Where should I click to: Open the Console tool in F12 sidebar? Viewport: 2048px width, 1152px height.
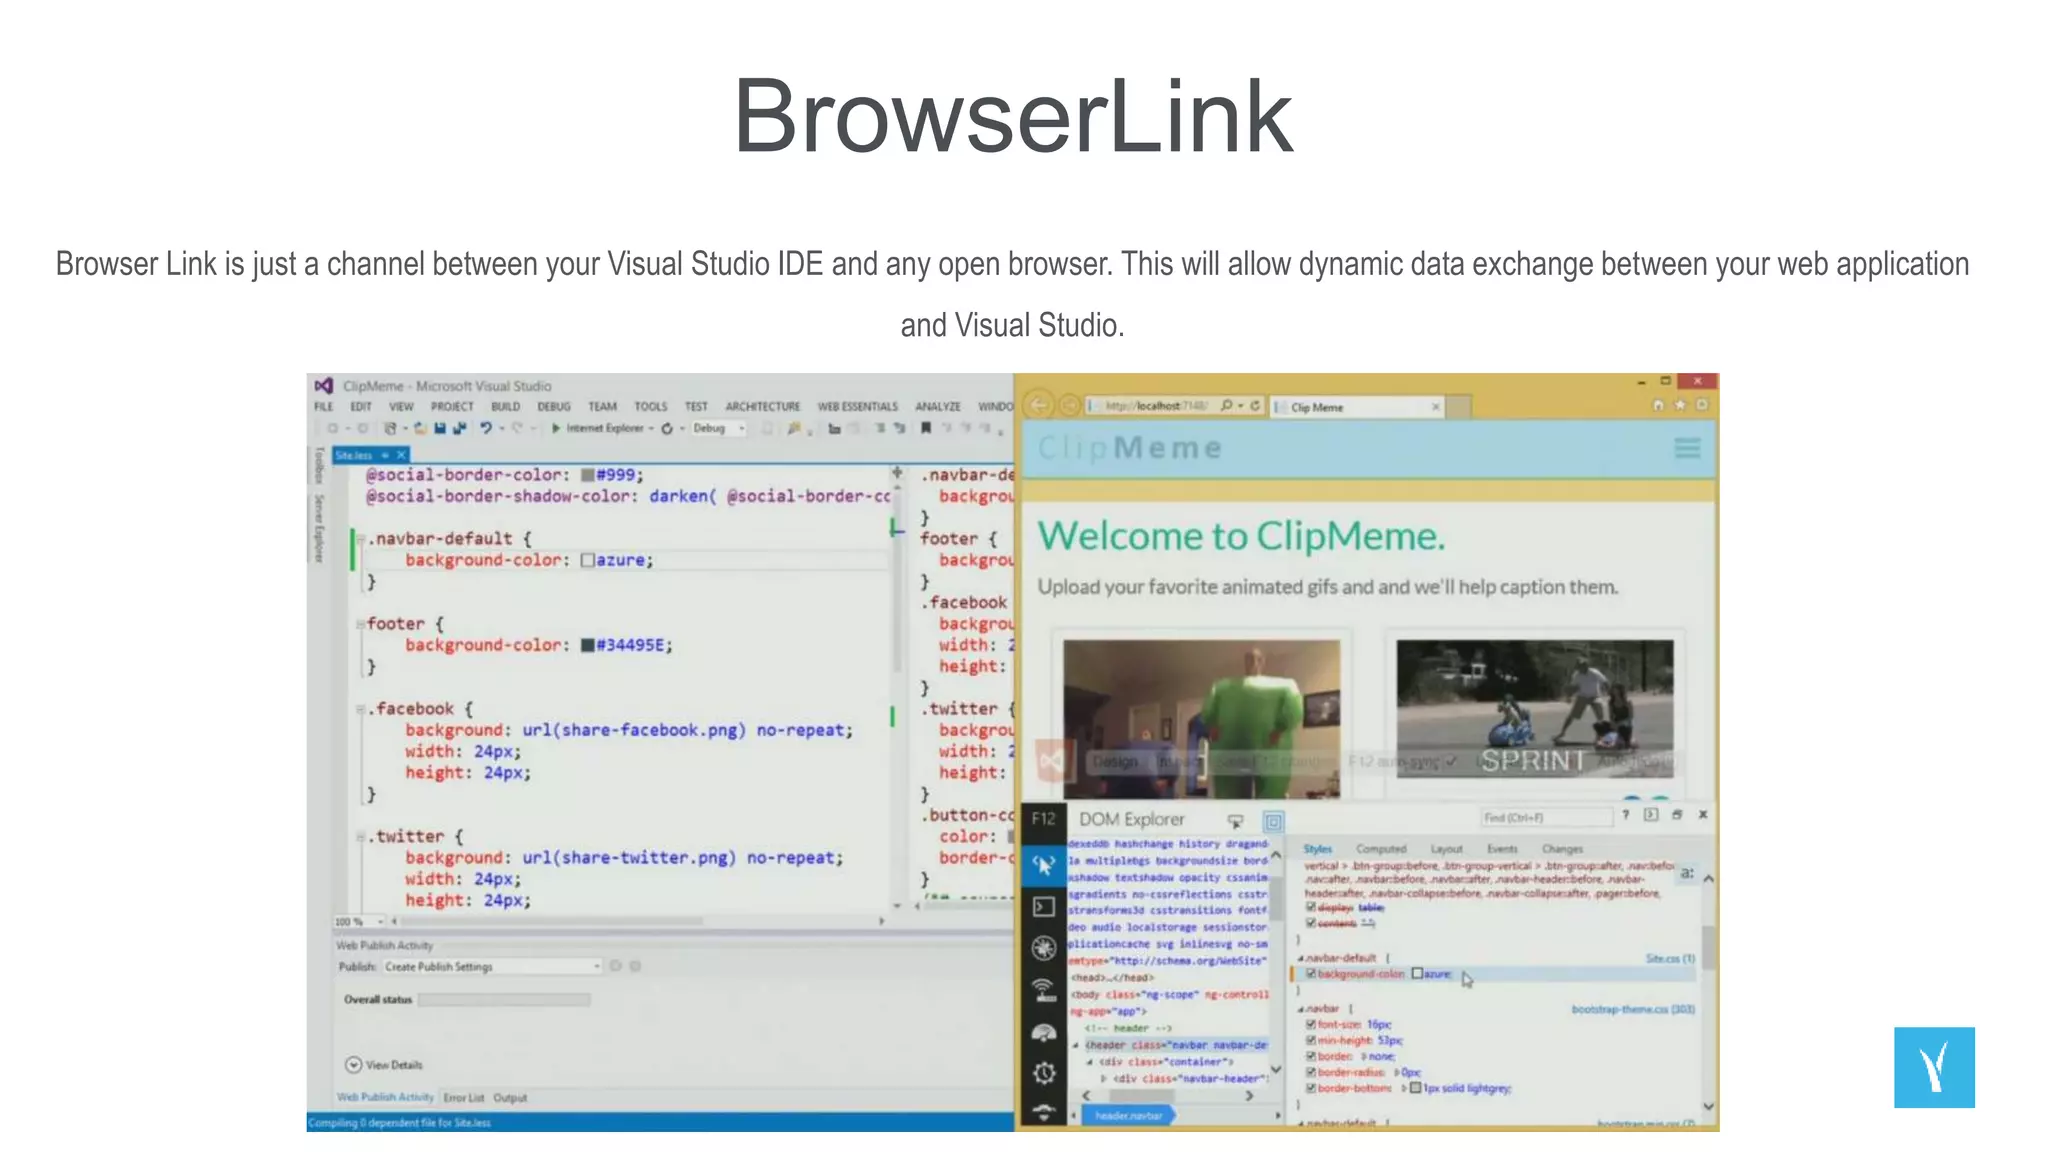(1044, 907)
